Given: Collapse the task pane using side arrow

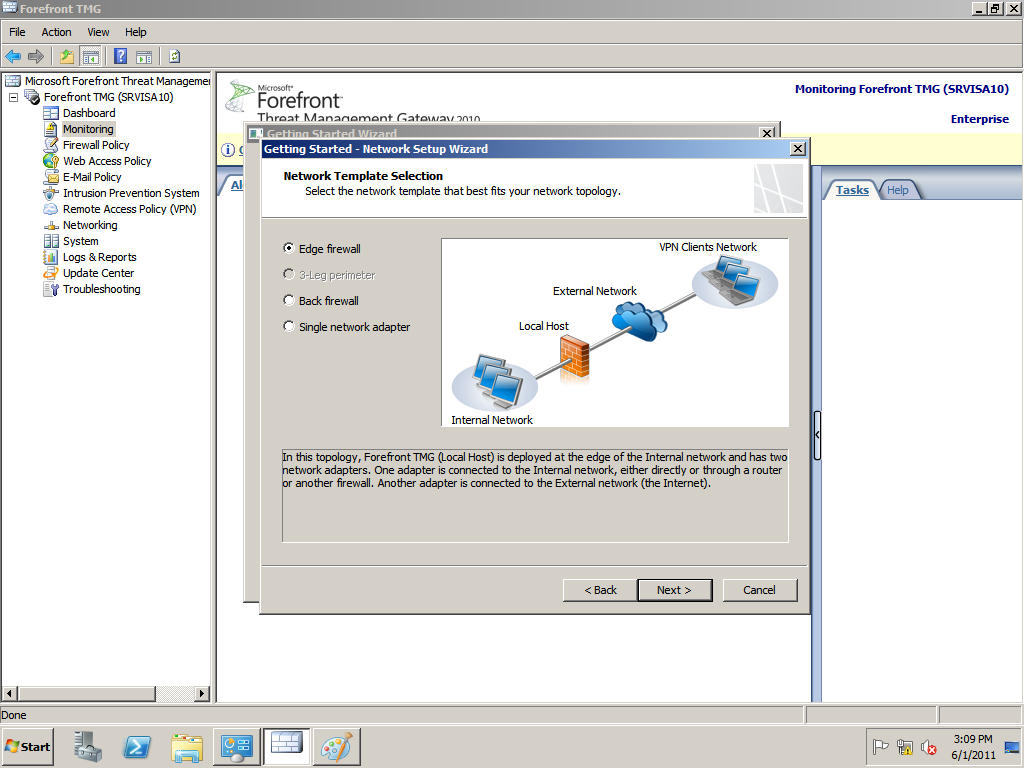Looking at the screenshot, I should (x=817, y=435).
